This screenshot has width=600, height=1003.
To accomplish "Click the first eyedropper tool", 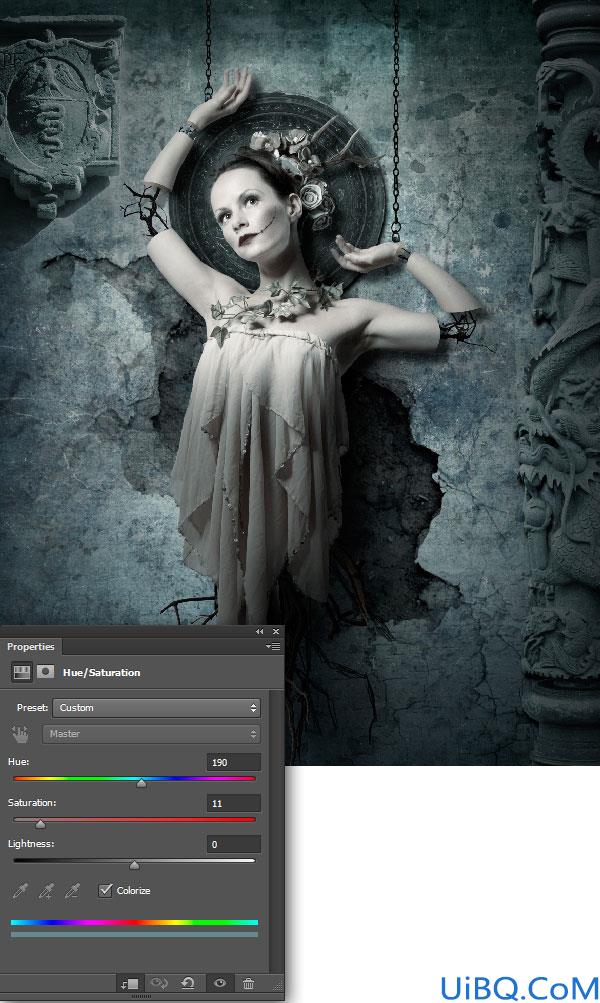I will tap(20, 890).
